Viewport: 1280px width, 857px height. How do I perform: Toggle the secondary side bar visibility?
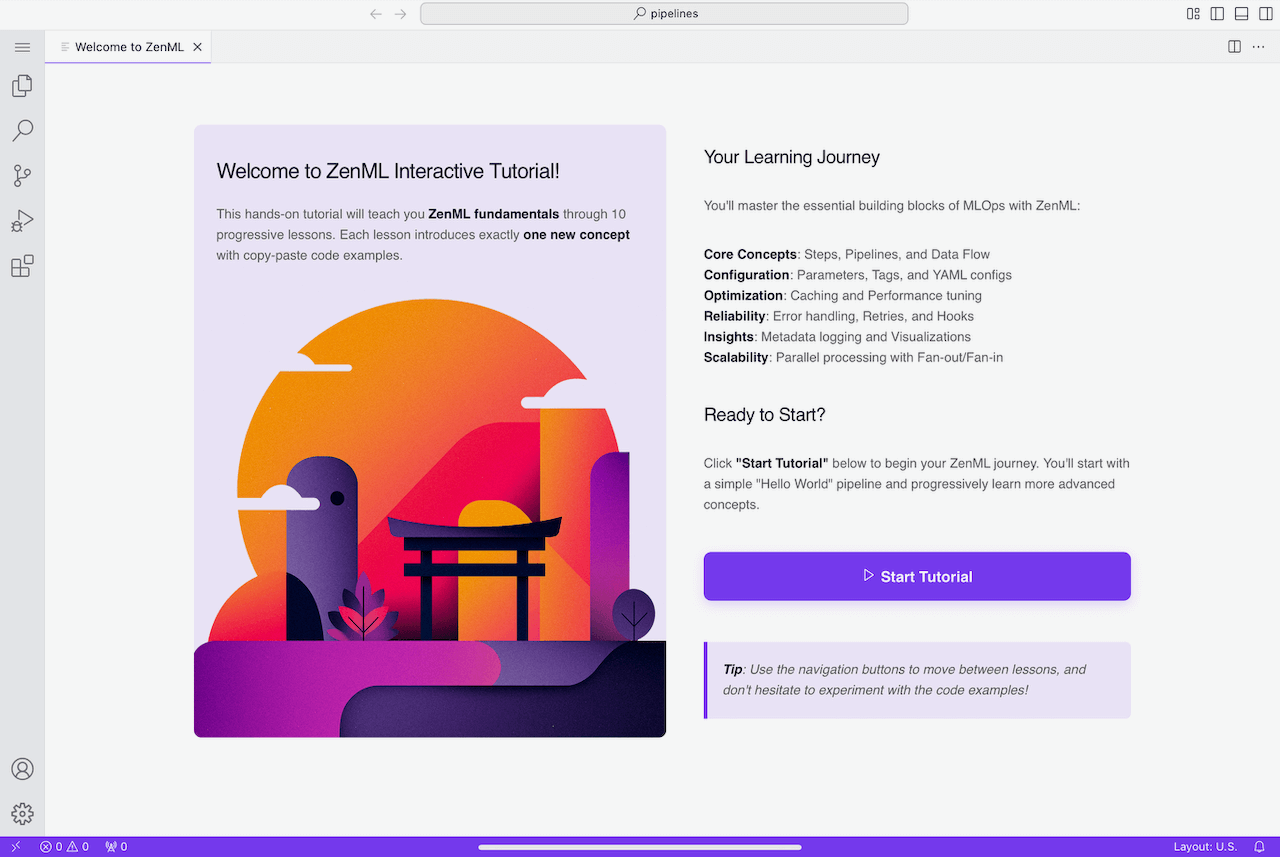pos(1266,14)
